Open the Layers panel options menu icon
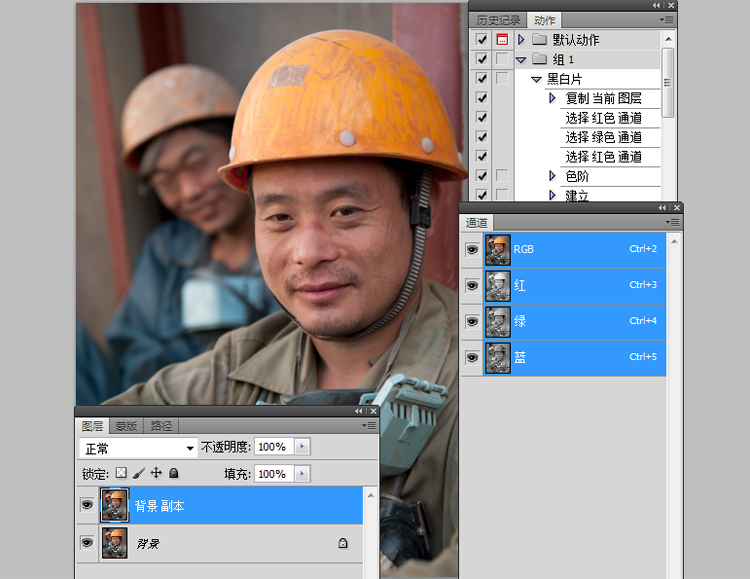 tap(371, 425)
